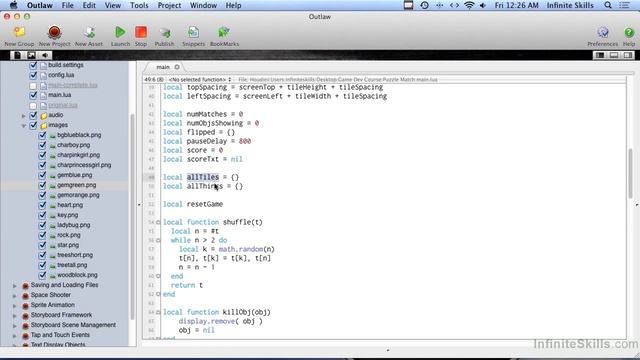Click Infinite Skills user menu
Image resolution: width=640 pixels, height=360 pixels.
(570, 5)
